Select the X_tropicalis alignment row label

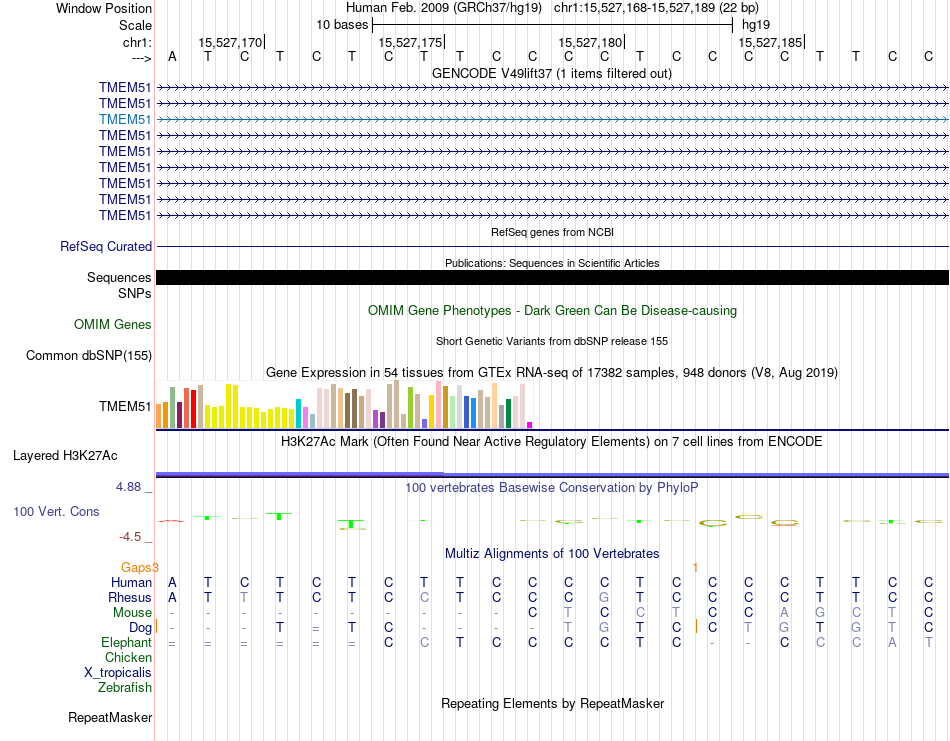[118, 673]
